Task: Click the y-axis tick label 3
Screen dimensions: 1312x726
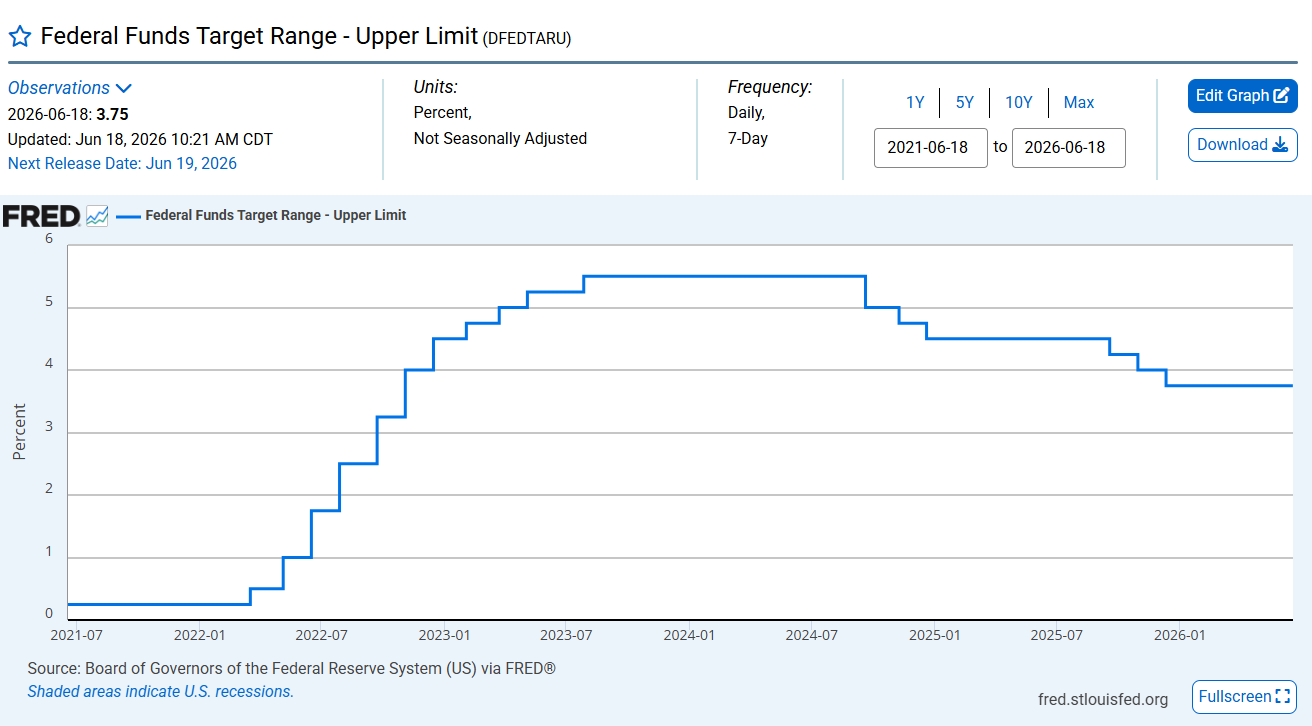Action: (x=48, y=427)
